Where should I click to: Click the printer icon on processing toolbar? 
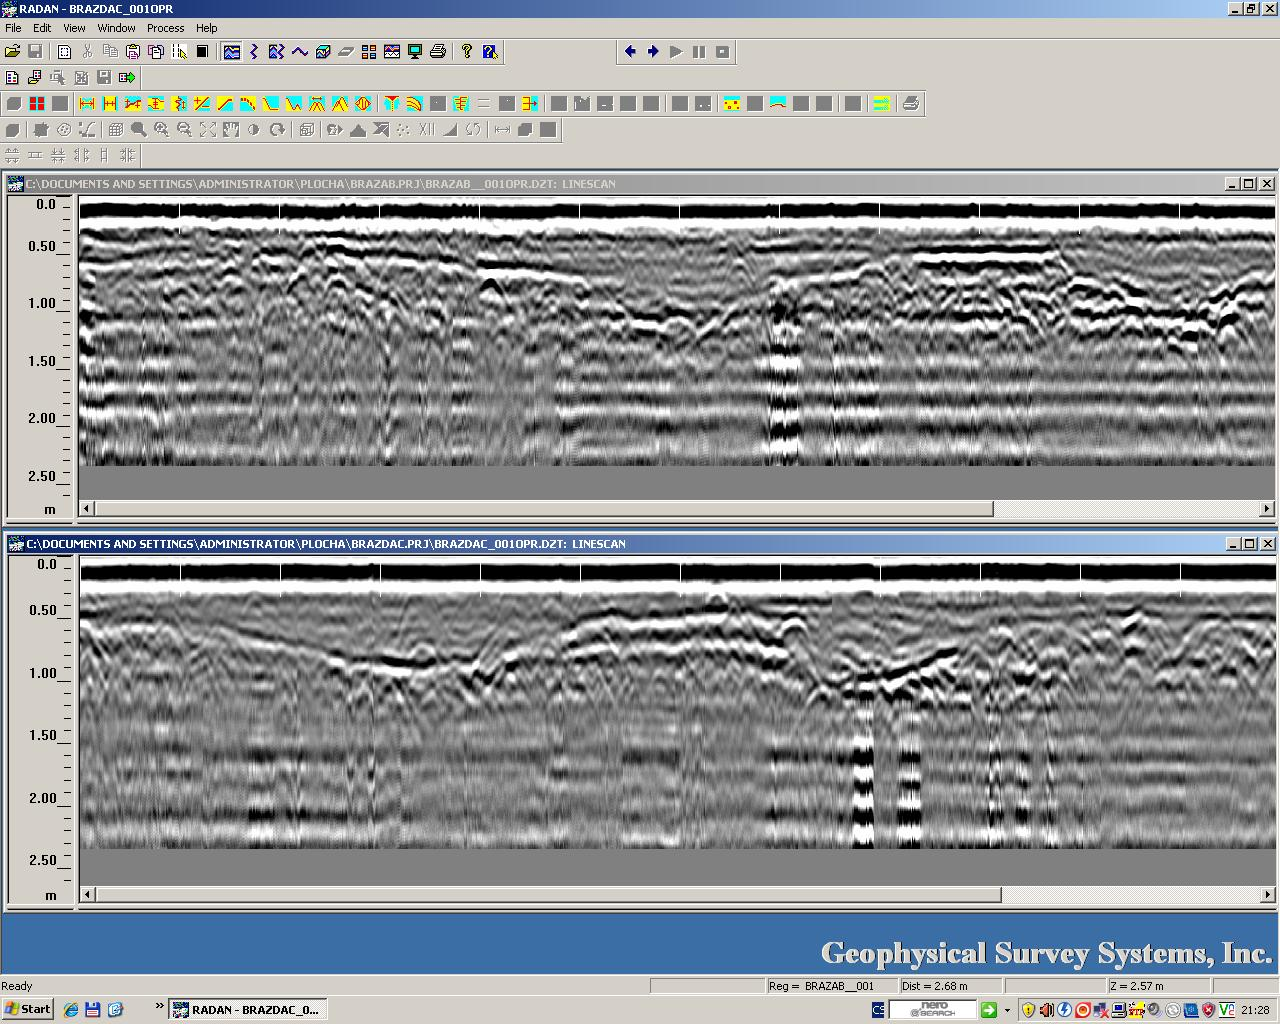point(911,103)
